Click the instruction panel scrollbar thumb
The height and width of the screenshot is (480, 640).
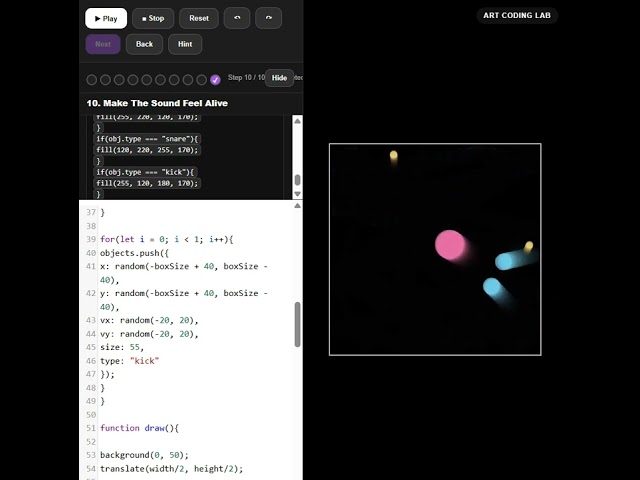pos(298,180)
